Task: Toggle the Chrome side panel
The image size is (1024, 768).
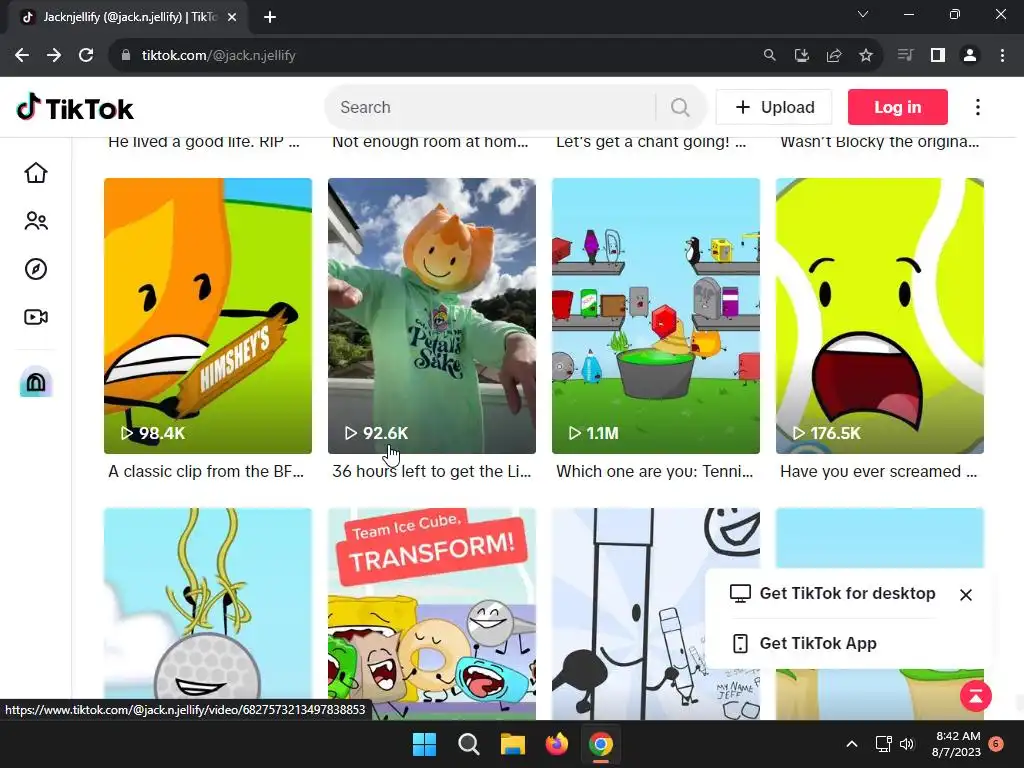Action: (x=938, y=56)
